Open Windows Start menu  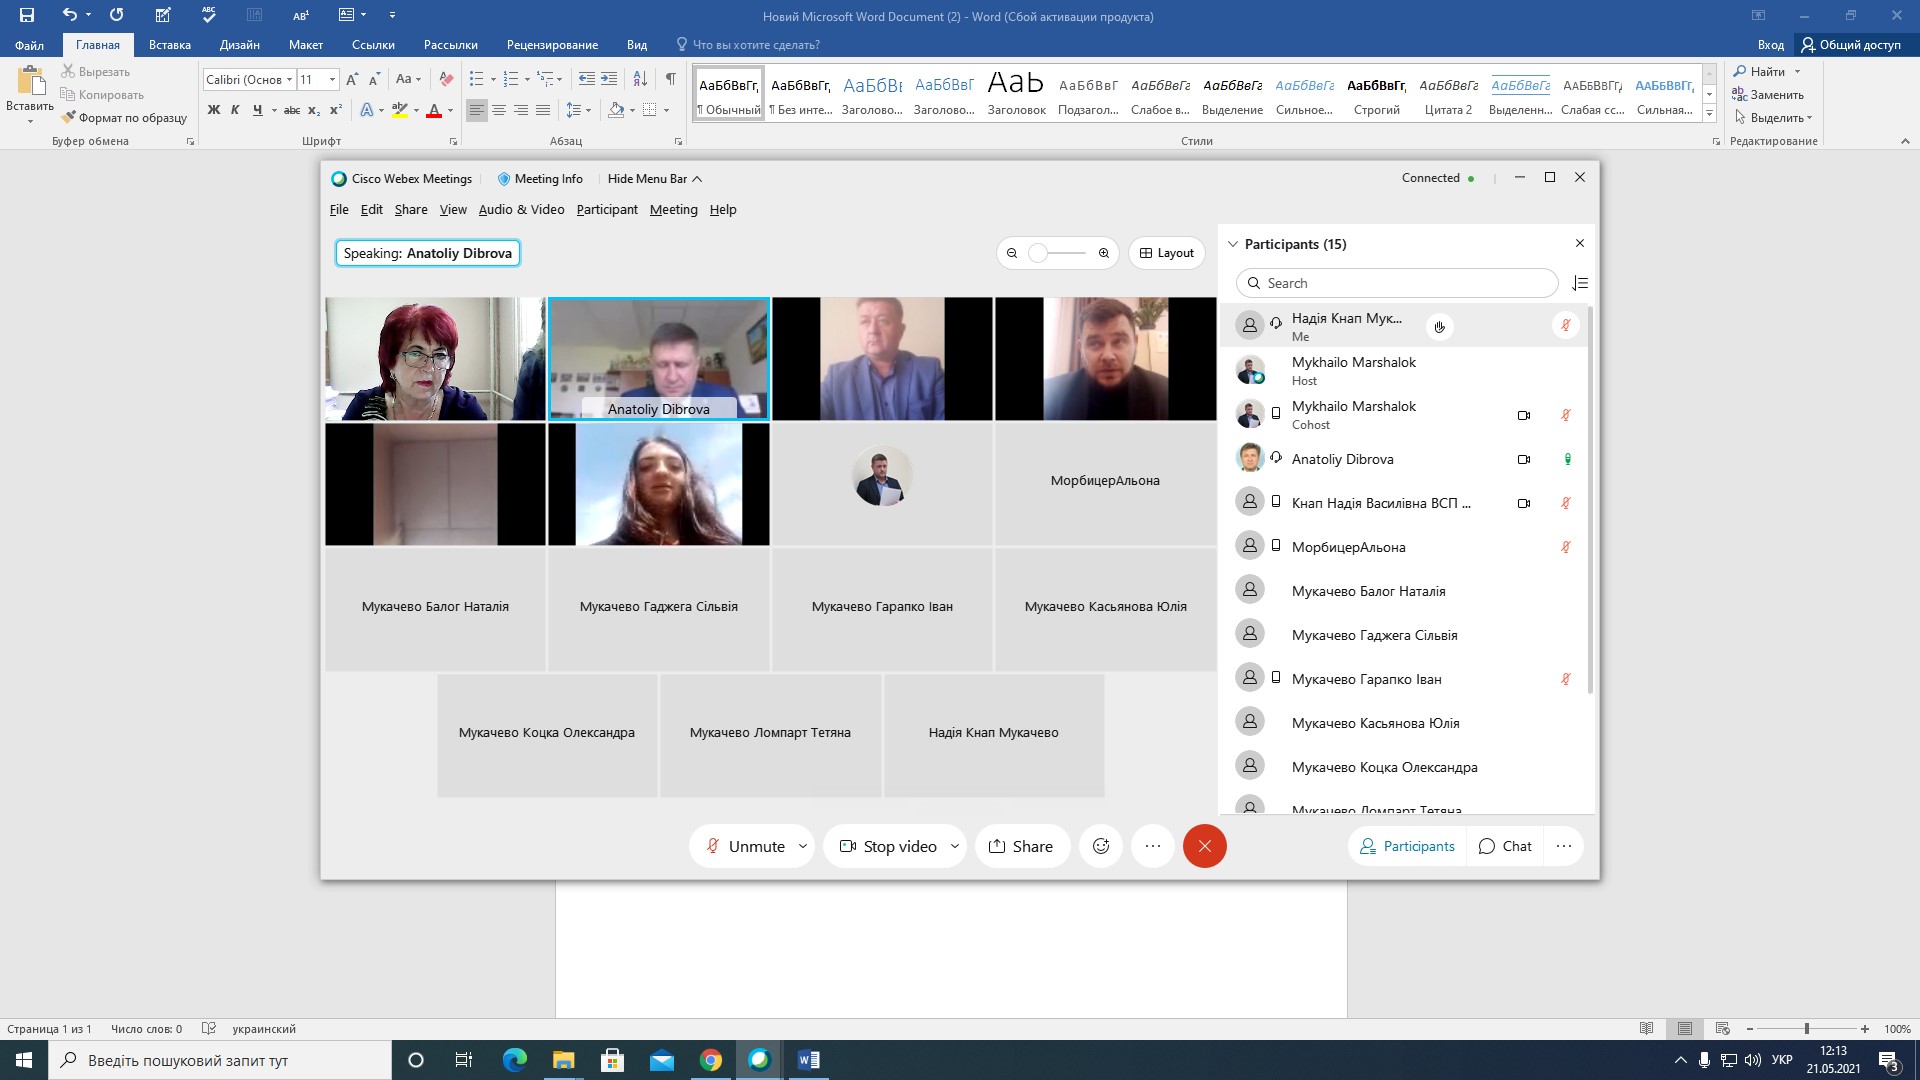(x=24, y=1060)
